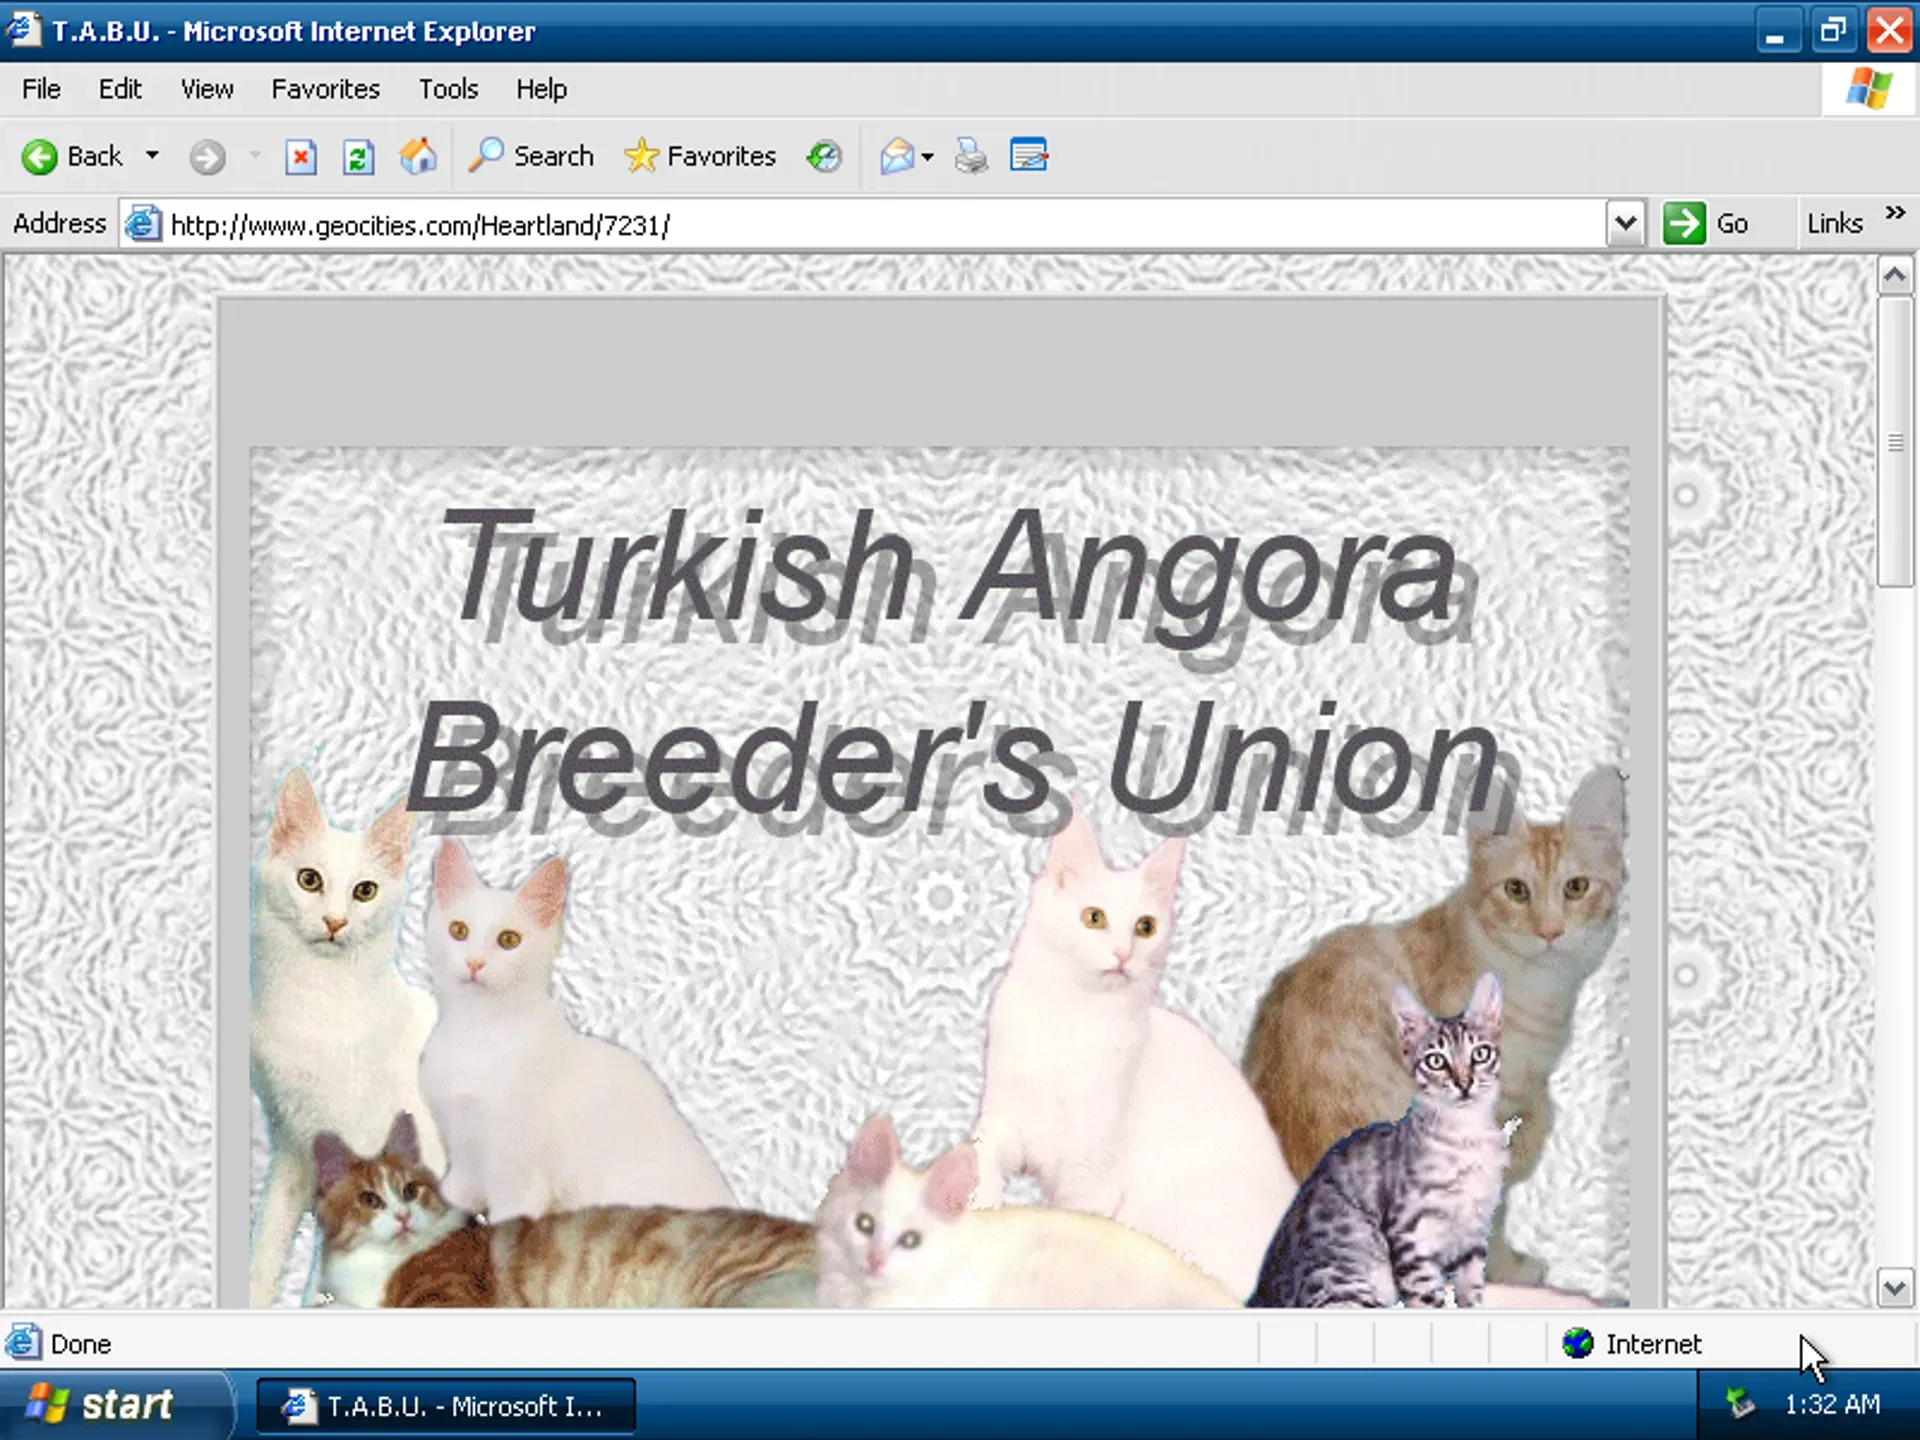
Task: Open the Search panel icon
Action: tap(530, 156)
